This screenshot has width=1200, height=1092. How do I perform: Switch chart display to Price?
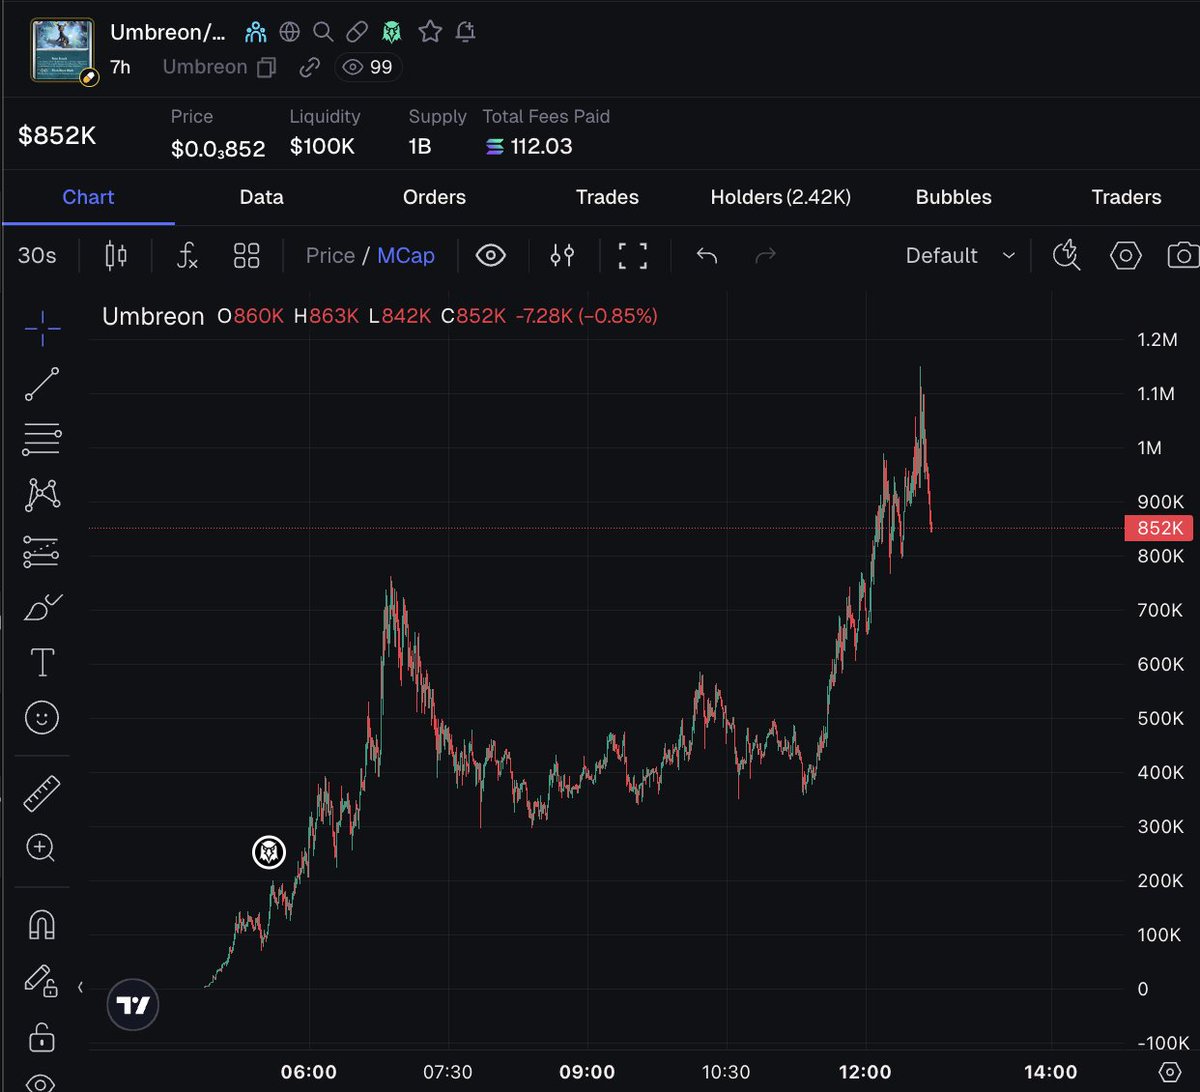tap(330, 256)
